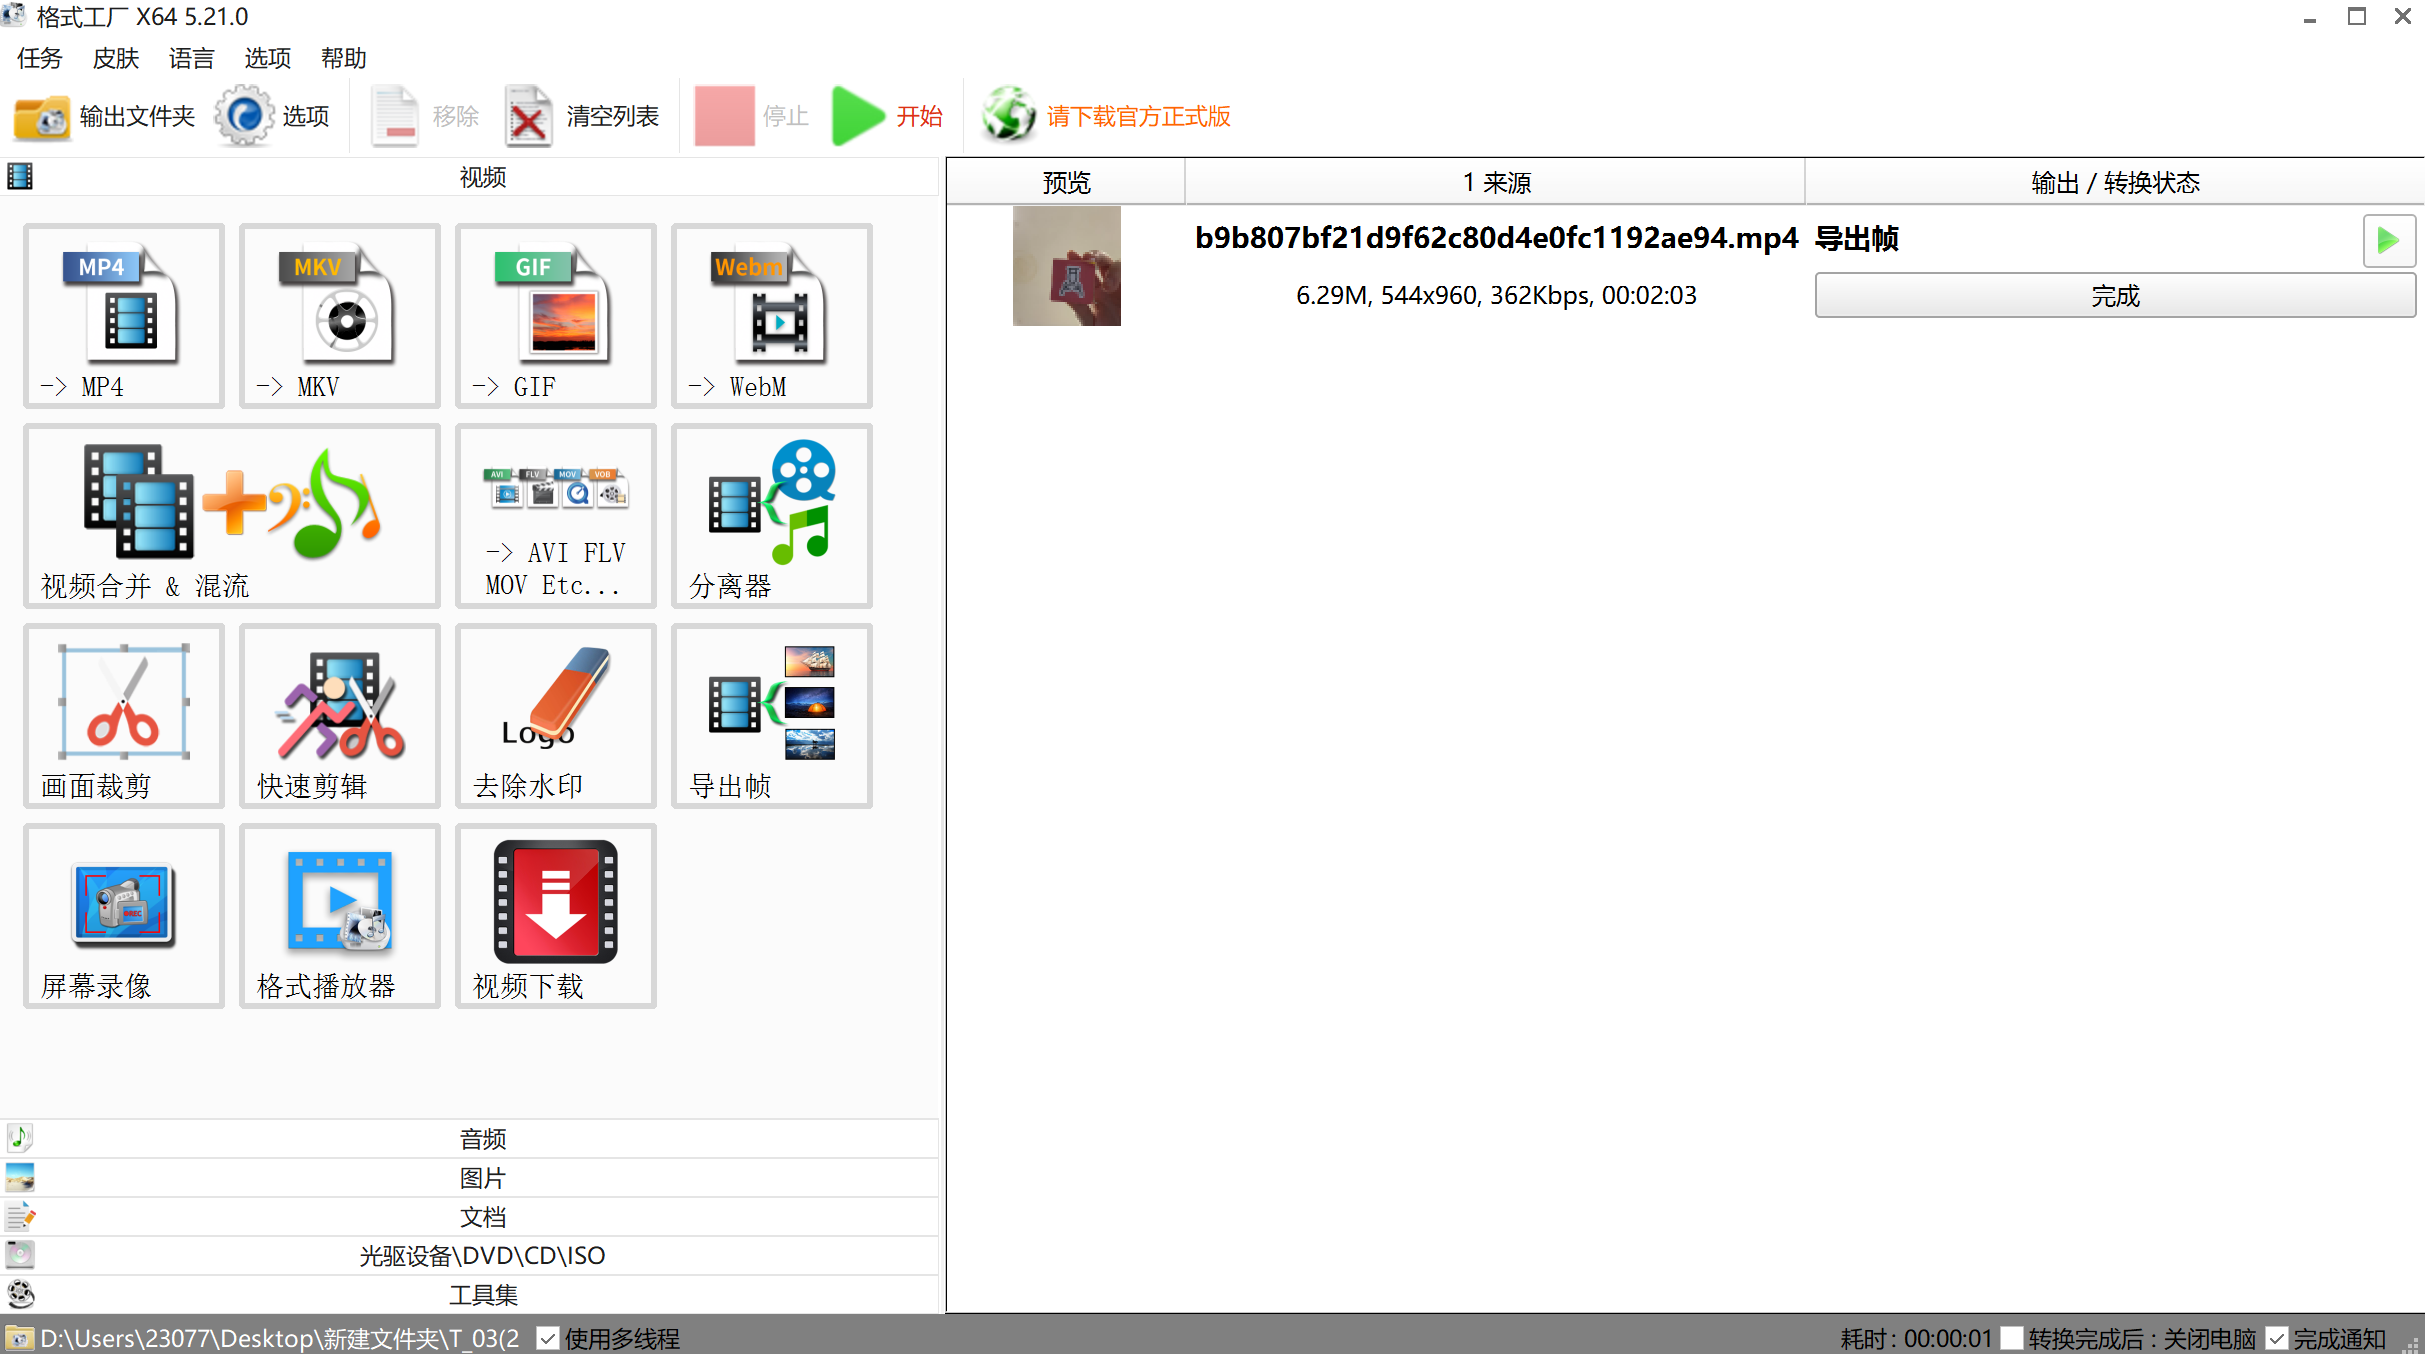Enable 关闭电脑 after conversion checkbox
2425x1354 pixels.
(2012, 1338)
